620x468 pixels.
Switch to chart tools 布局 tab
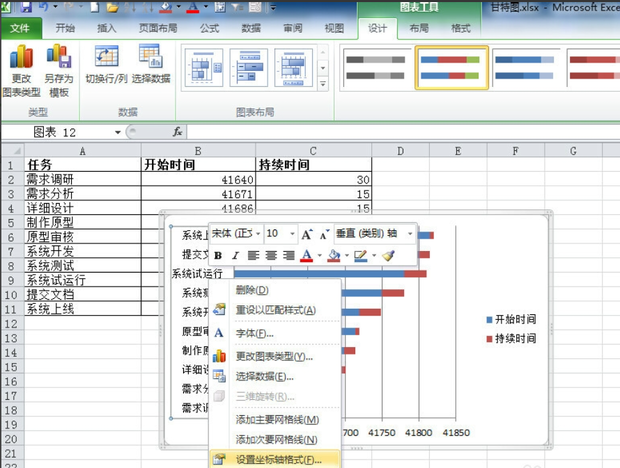point(419,28)
